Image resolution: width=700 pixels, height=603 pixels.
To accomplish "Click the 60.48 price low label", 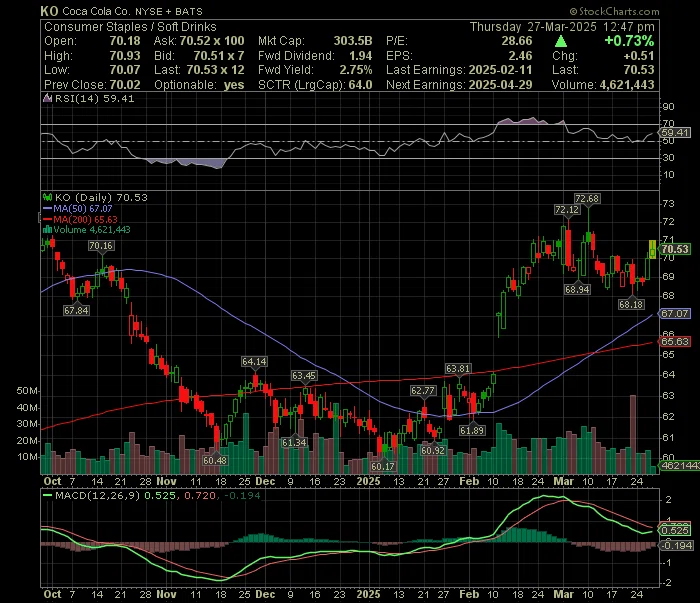I will [x=215, y=460].
